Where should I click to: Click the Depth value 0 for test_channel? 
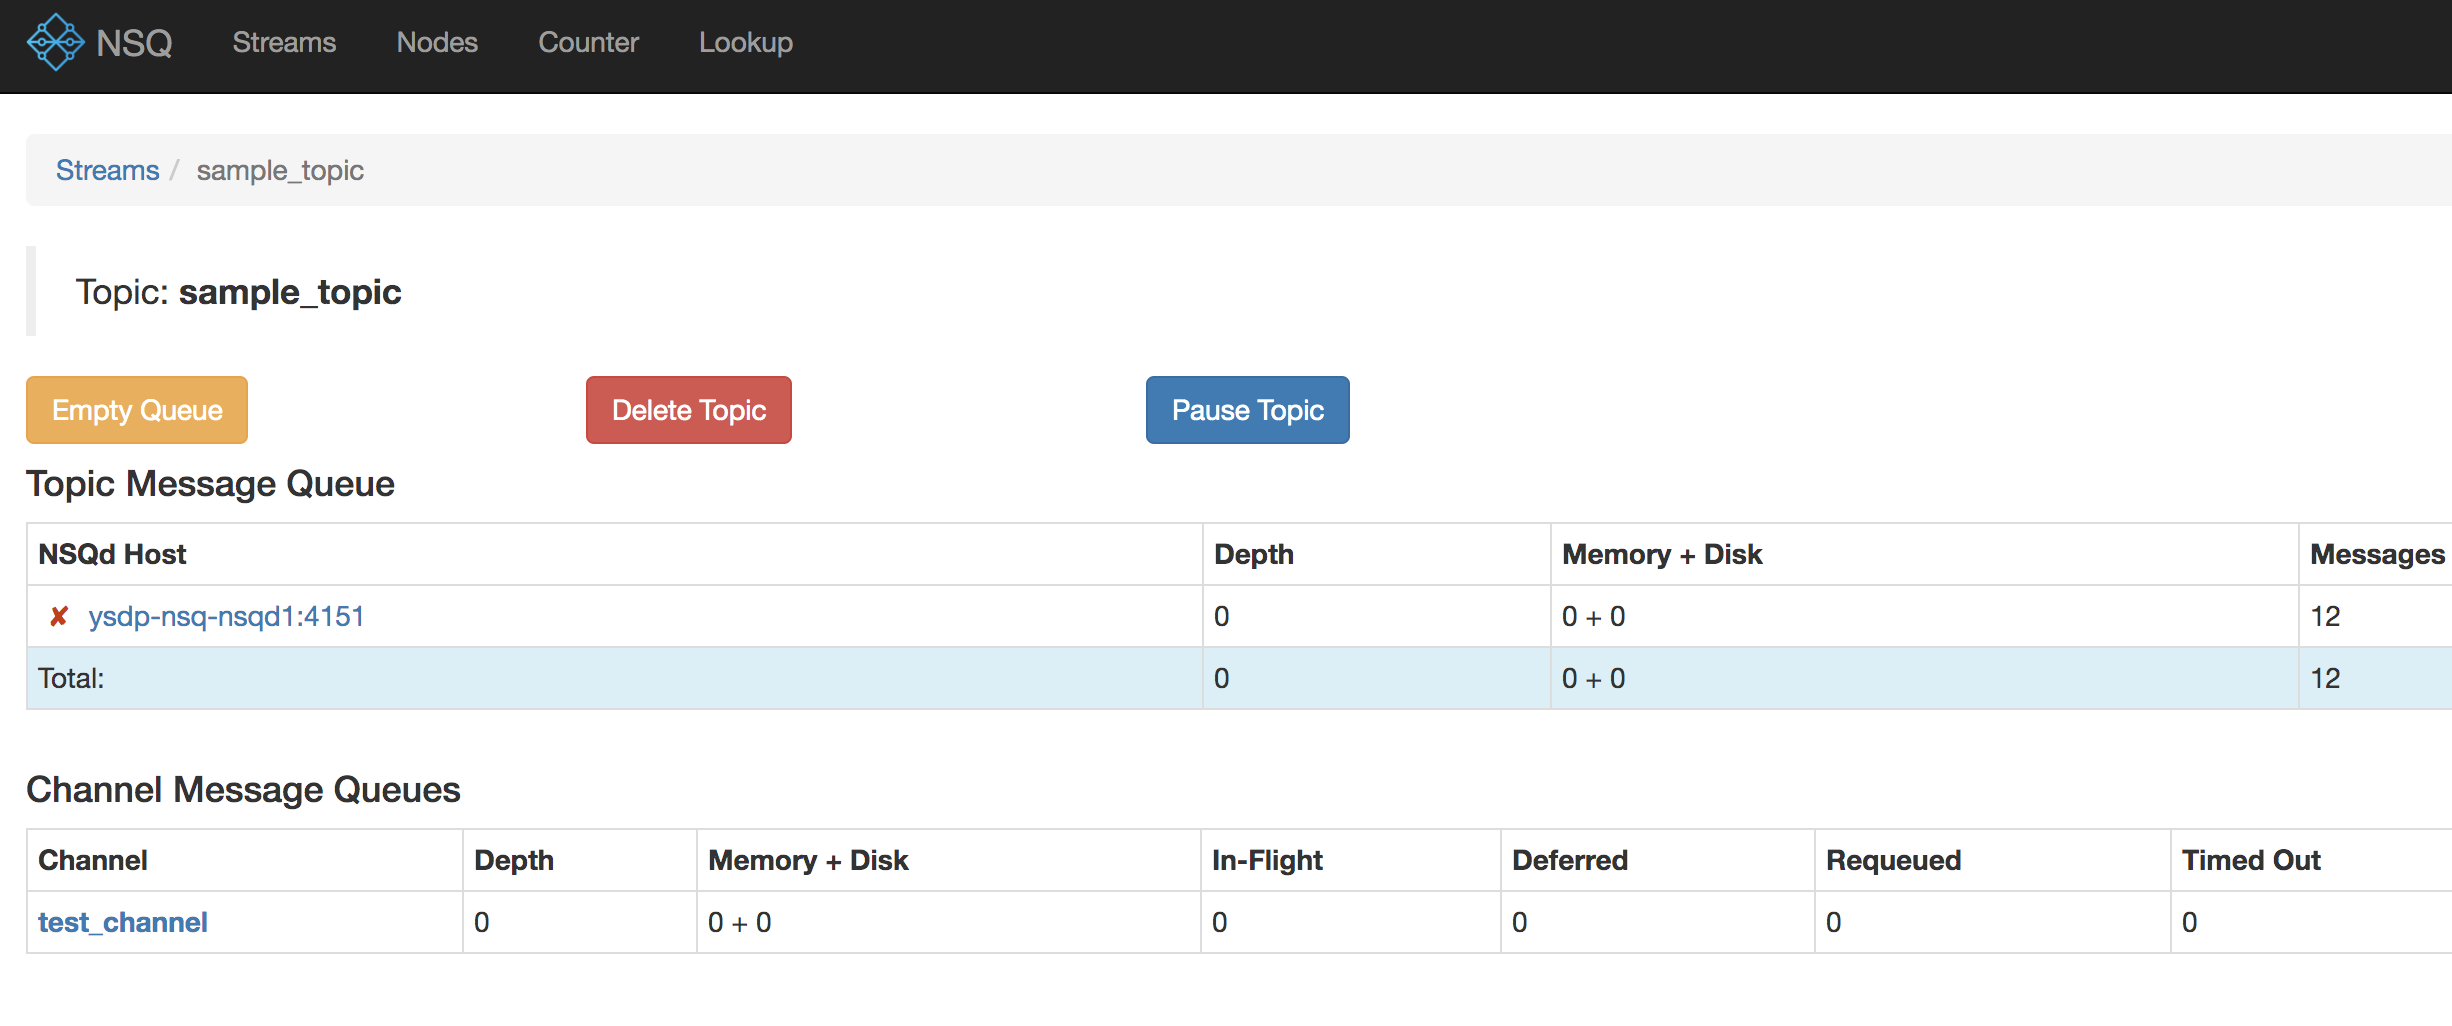coord(482,922)
